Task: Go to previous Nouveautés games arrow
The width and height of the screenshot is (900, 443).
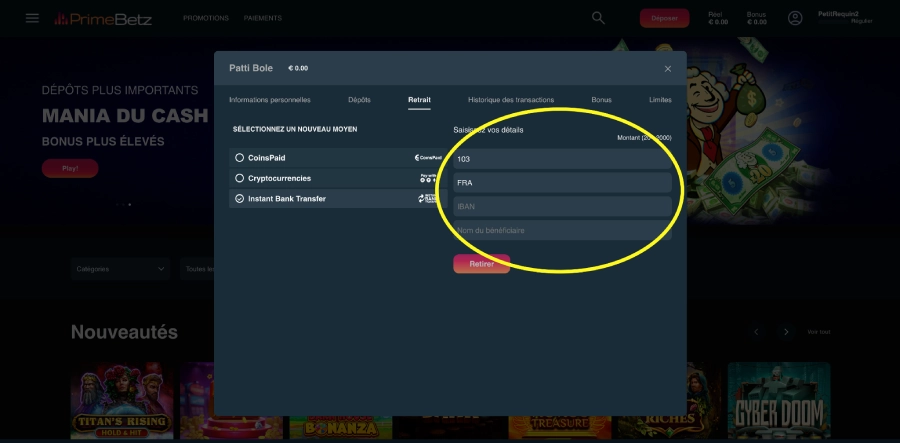Action: pyautogui.click(x=757, y=332)
